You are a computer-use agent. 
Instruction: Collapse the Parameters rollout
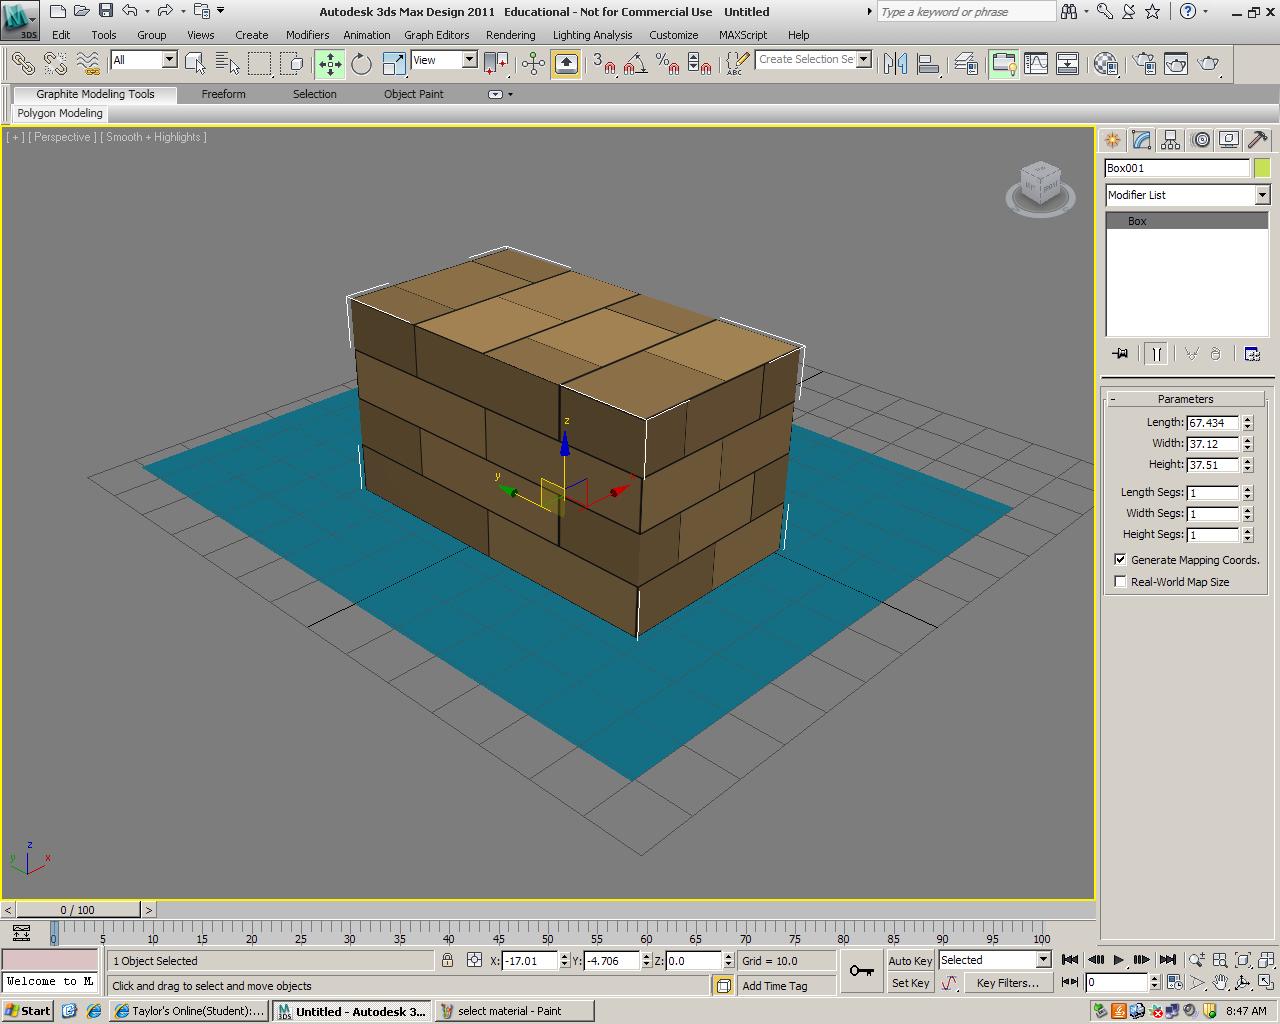pyautogui.click(x=1185, y=399)
